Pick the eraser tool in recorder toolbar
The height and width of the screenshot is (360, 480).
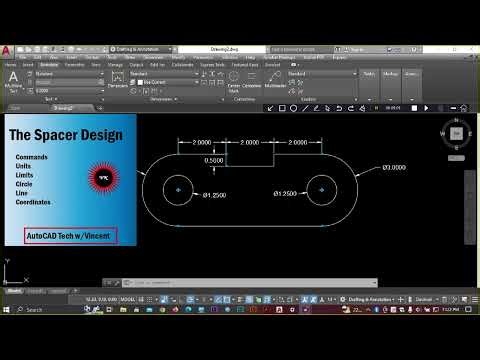362,108
